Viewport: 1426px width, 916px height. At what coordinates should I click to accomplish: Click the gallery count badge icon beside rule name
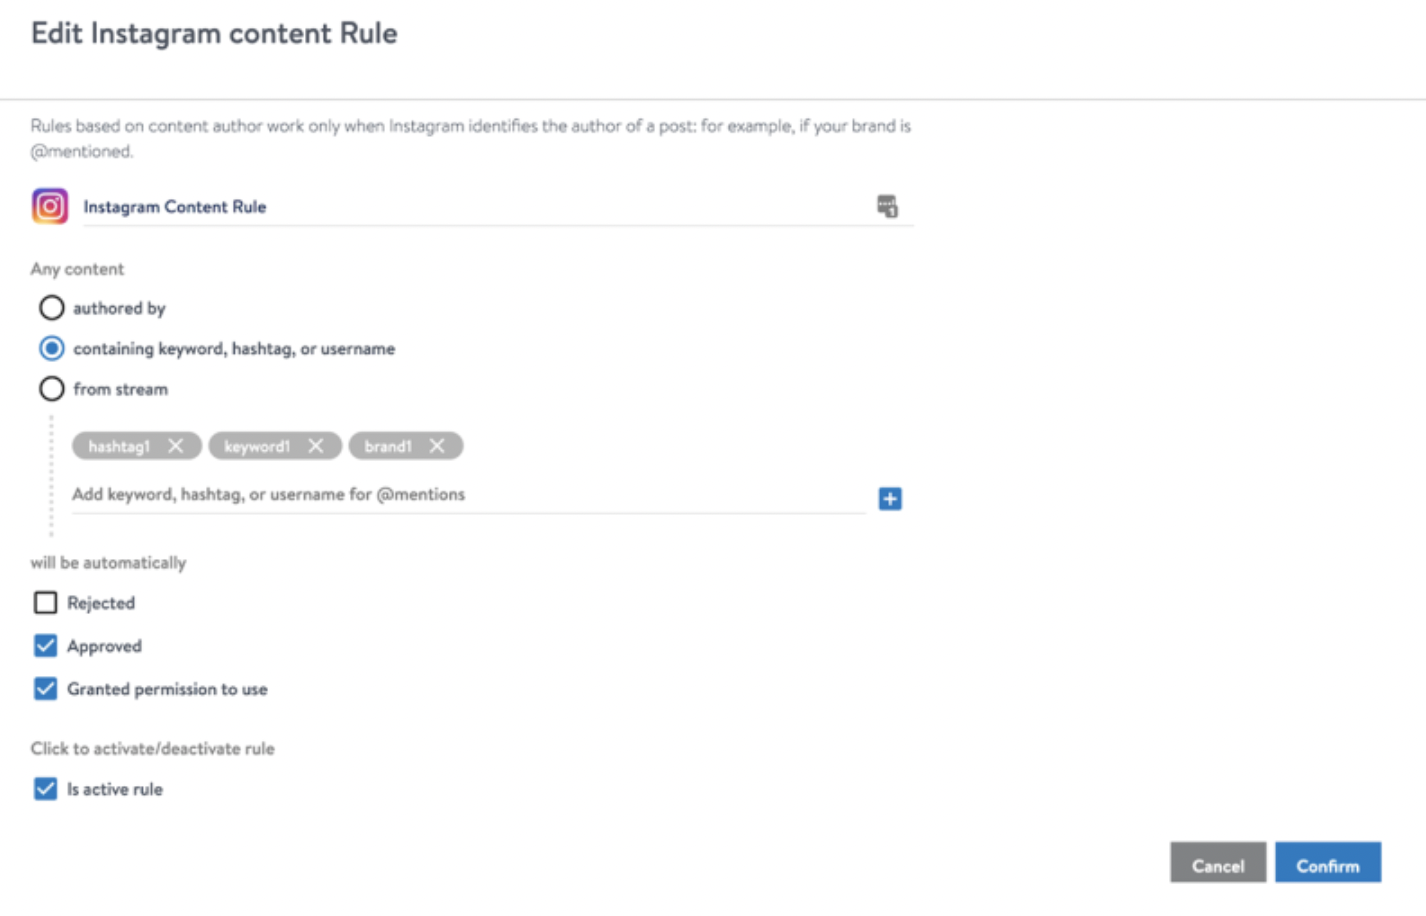[888, 205]
